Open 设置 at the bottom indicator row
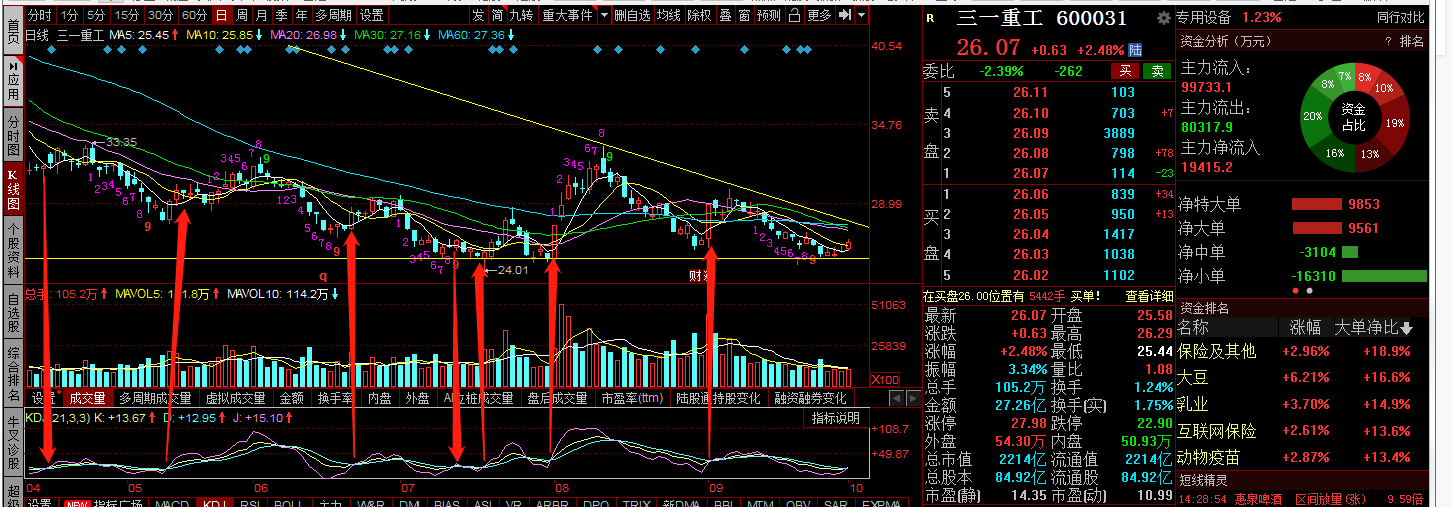This screenshot has width=1452, height=507. (x=39, y=503)
